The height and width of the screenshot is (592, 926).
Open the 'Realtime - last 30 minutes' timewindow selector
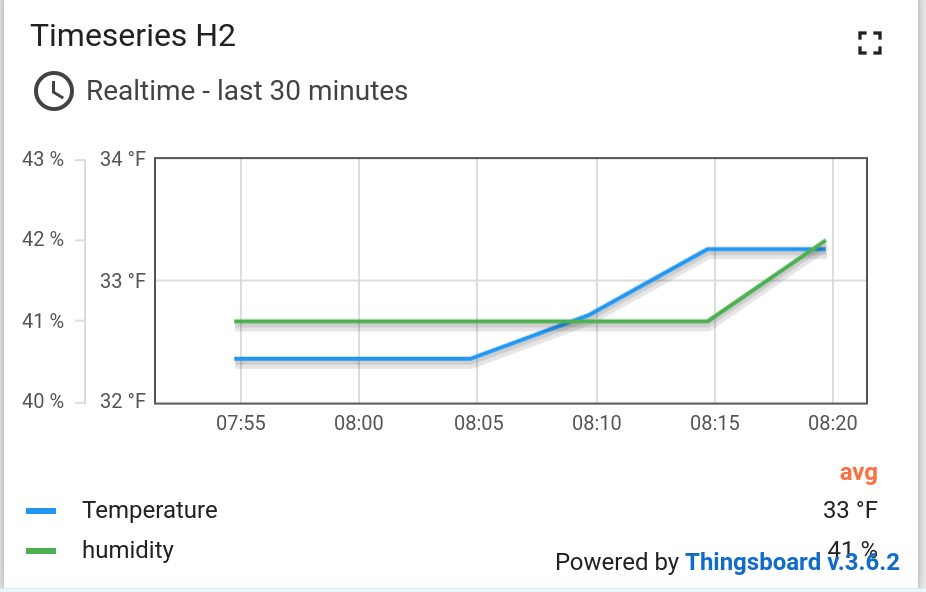pyautogui.click(x=247, y=91)
